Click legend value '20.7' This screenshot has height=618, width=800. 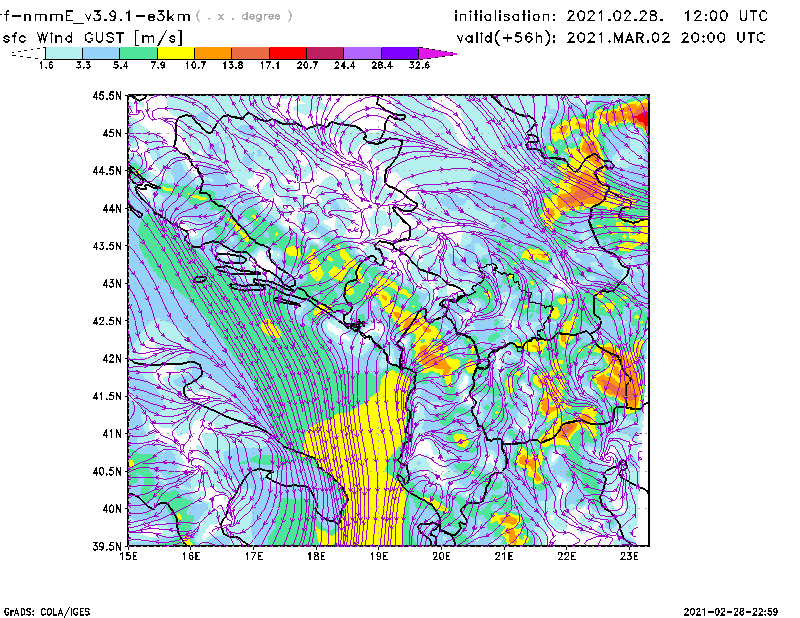(x=307, y=65)
